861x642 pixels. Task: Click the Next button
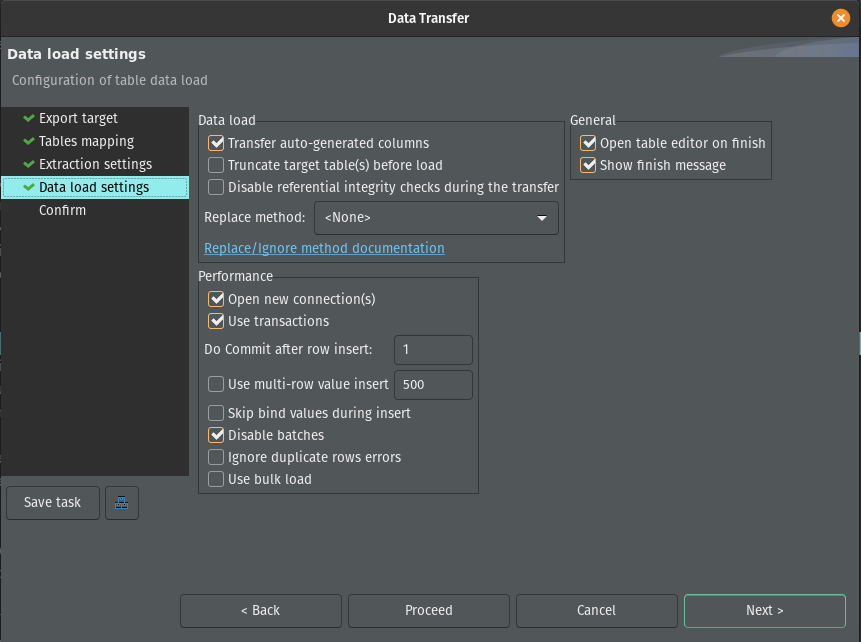click(x=765, y=610)
